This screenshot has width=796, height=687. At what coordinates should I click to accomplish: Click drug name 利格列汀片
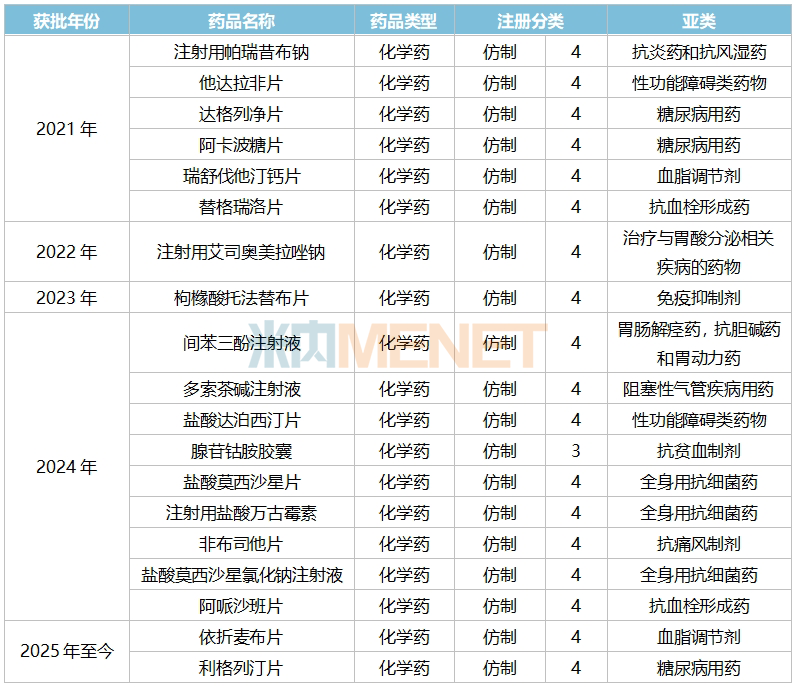coord(242,668)
